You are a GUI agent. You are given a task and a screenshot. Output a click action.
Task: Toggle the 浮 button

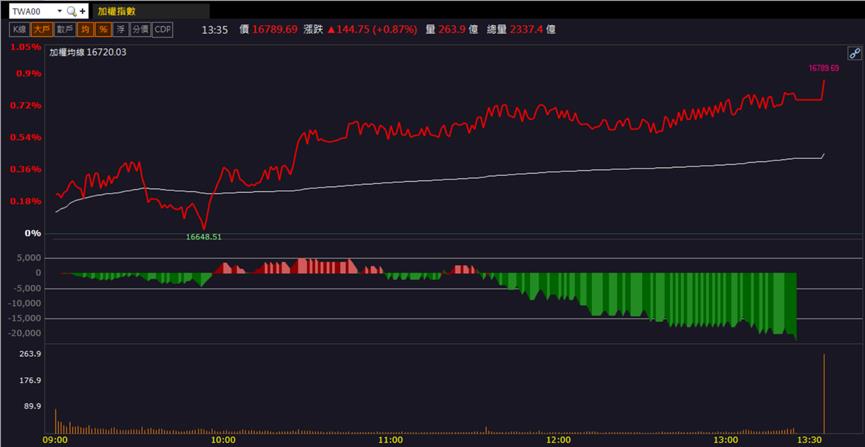(x=120, y=30)
